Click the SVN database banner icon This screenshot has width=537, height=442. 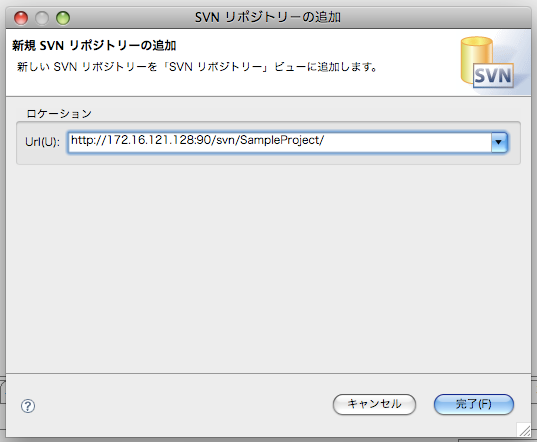(487, 63)
